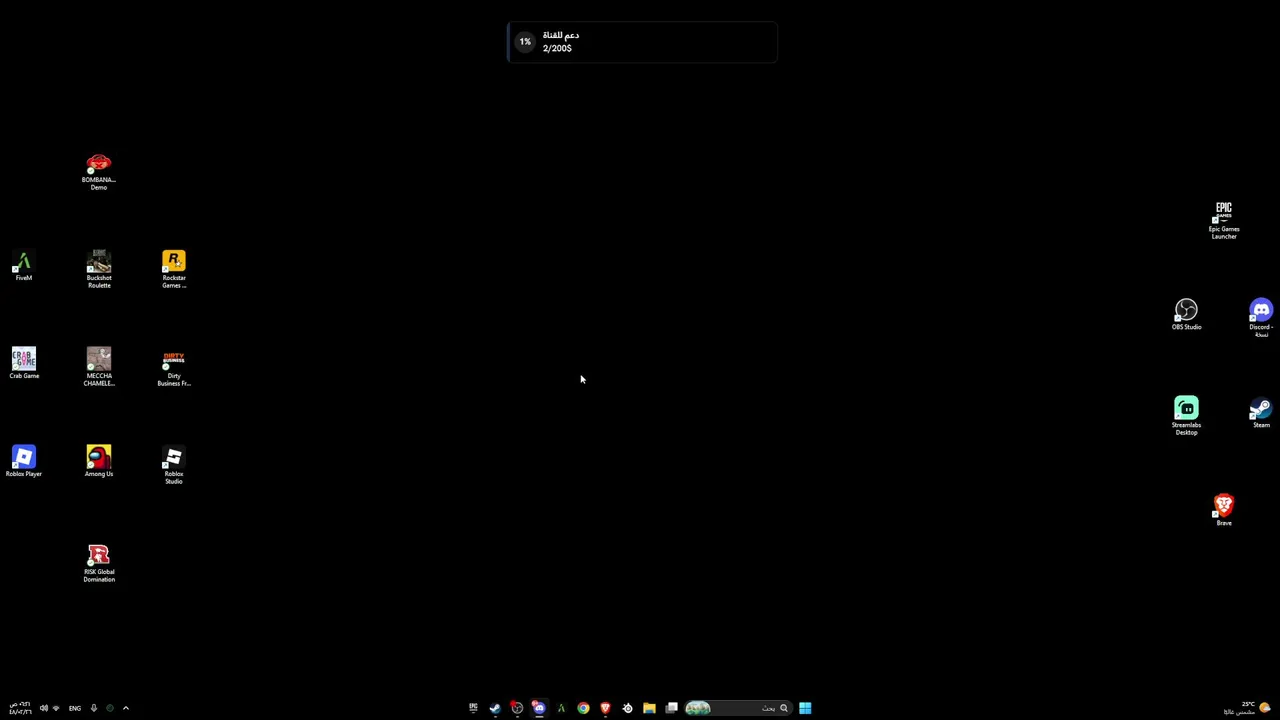The image size is (1280, 720).
Task: Select the RISK Global Domination shortcut
Action: (x=99, y=564)
